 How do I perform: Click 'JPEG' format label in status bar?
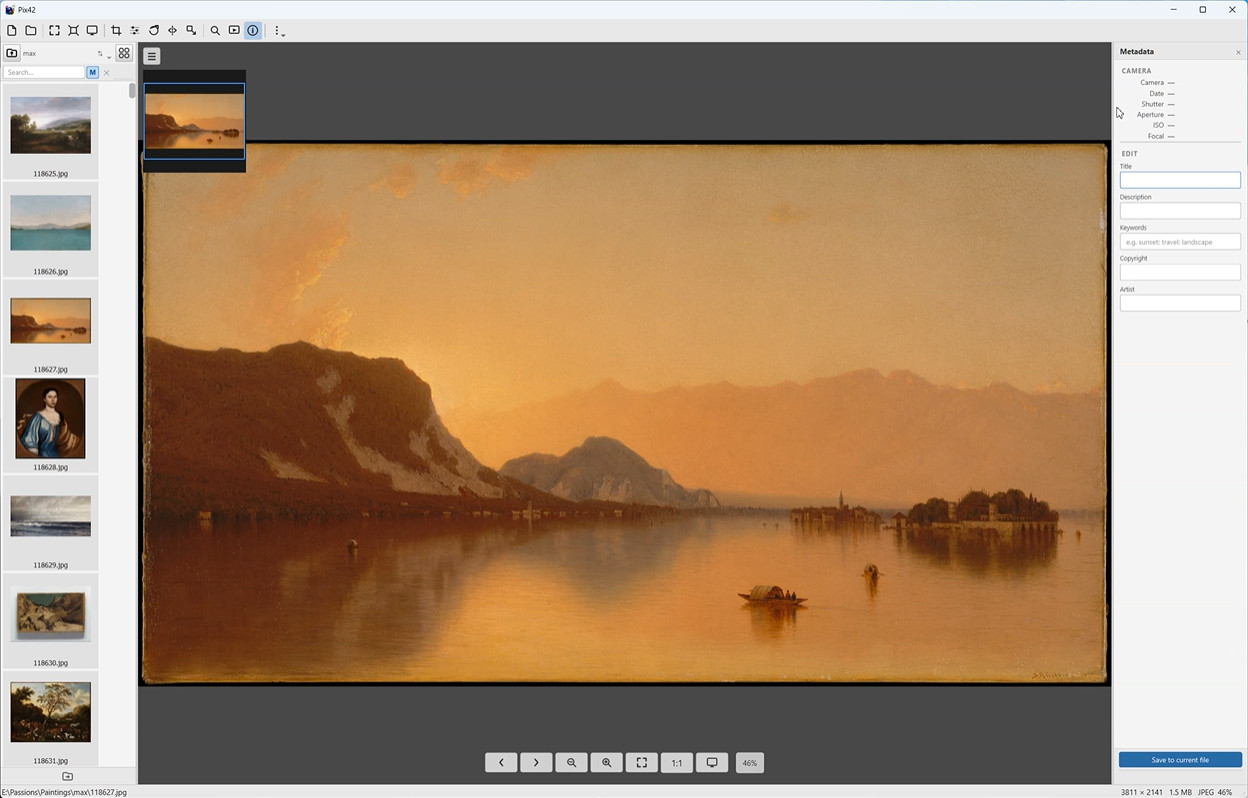[1204, 792]
